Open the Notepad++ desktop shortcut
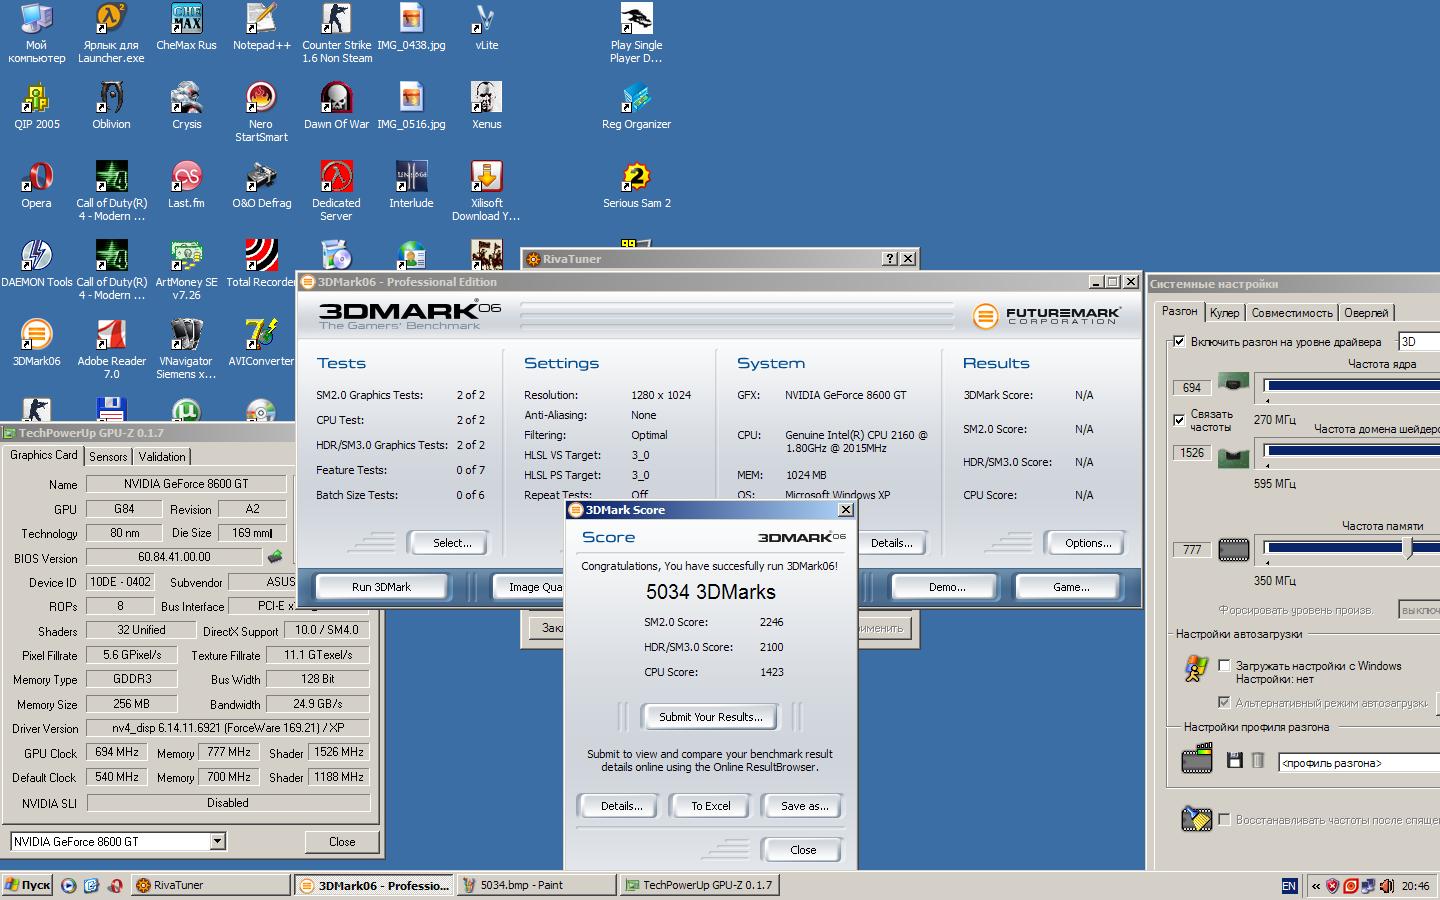 261,27
